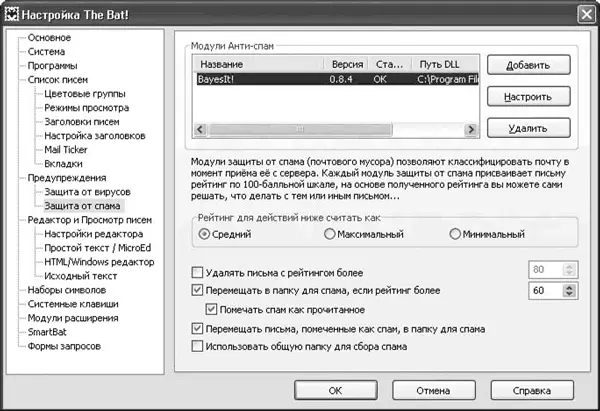
Task: Click the module list horizontal scrollbar thumb
Action: (x=300, y=129)
